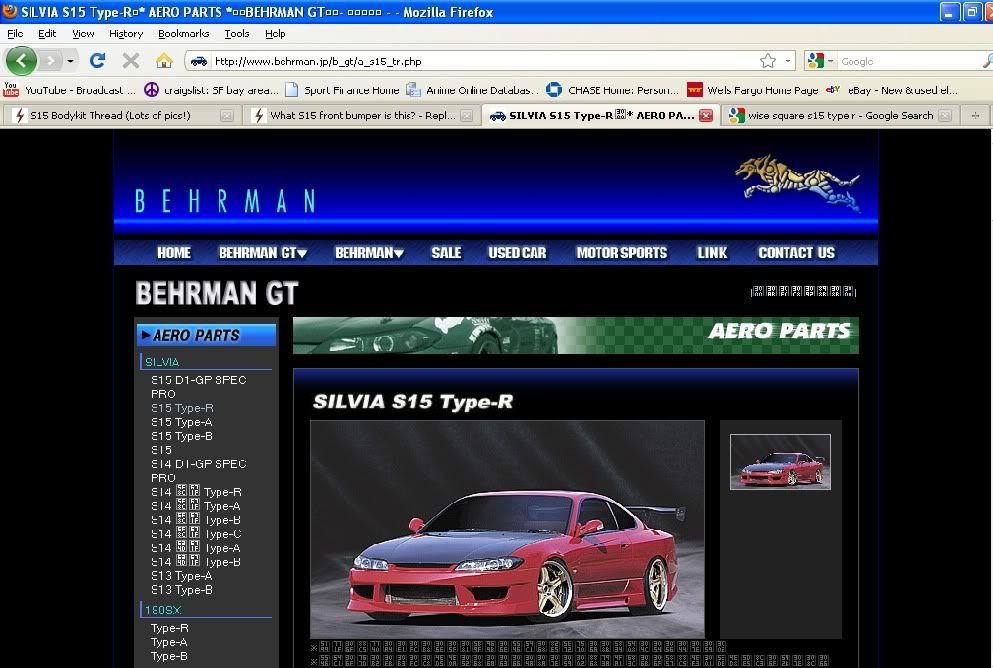
Task: Select S15 Type-A in sidebar
Action: pos(182,422)
